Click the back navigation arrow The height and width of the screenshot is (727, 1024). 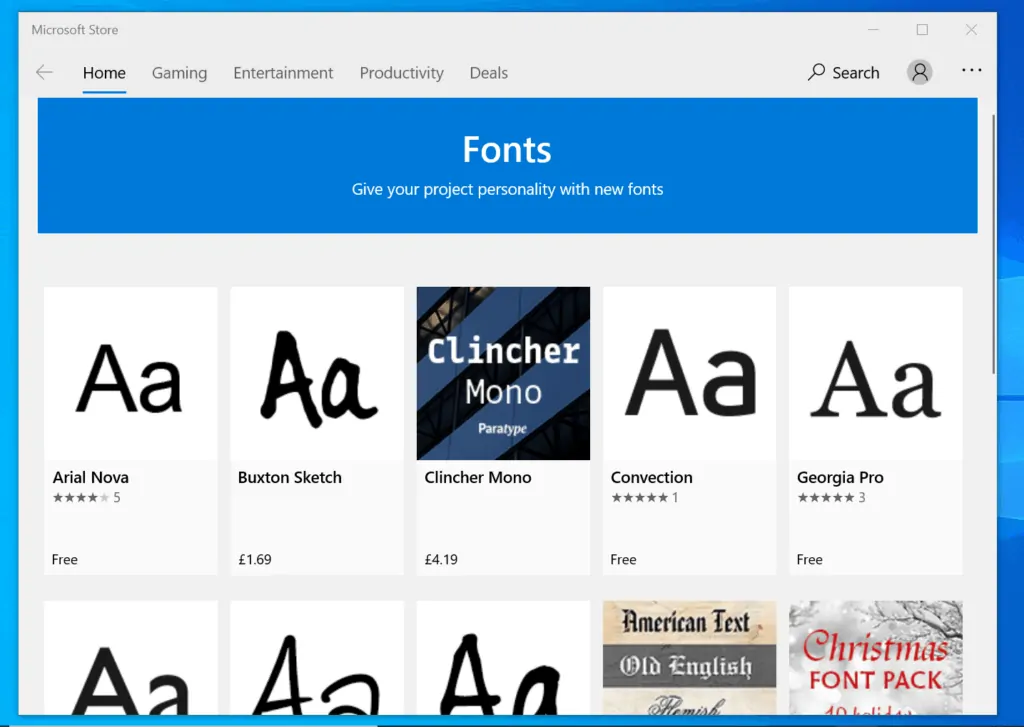[44, 72]
